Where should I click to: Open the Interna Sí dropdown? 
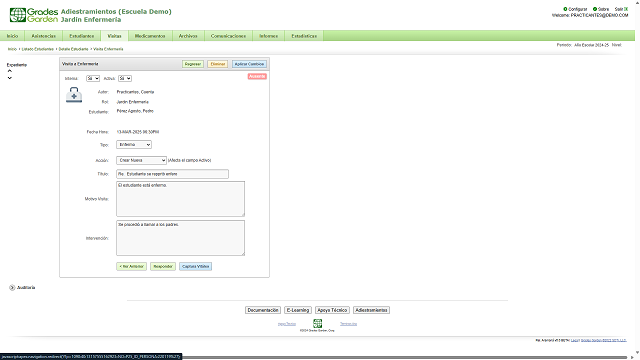(93, 78)
